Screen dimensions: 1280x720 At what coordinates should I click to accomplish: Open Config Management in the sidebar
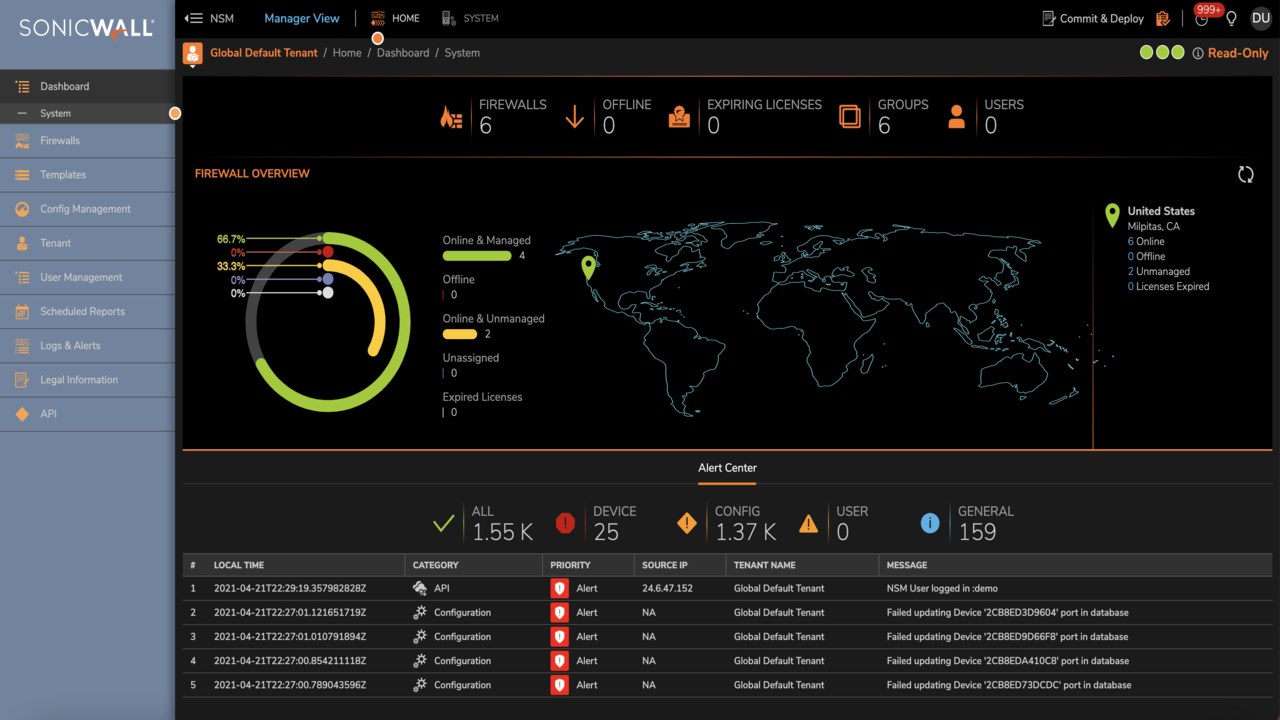(87, 209)
